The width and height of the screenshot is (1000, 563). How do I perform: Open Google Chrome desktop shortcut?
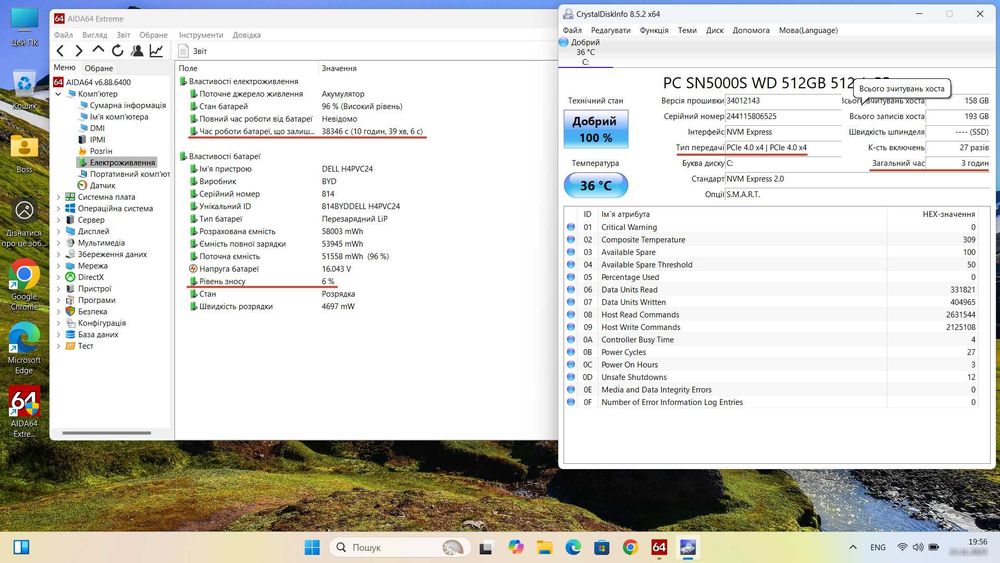(24, 285)
